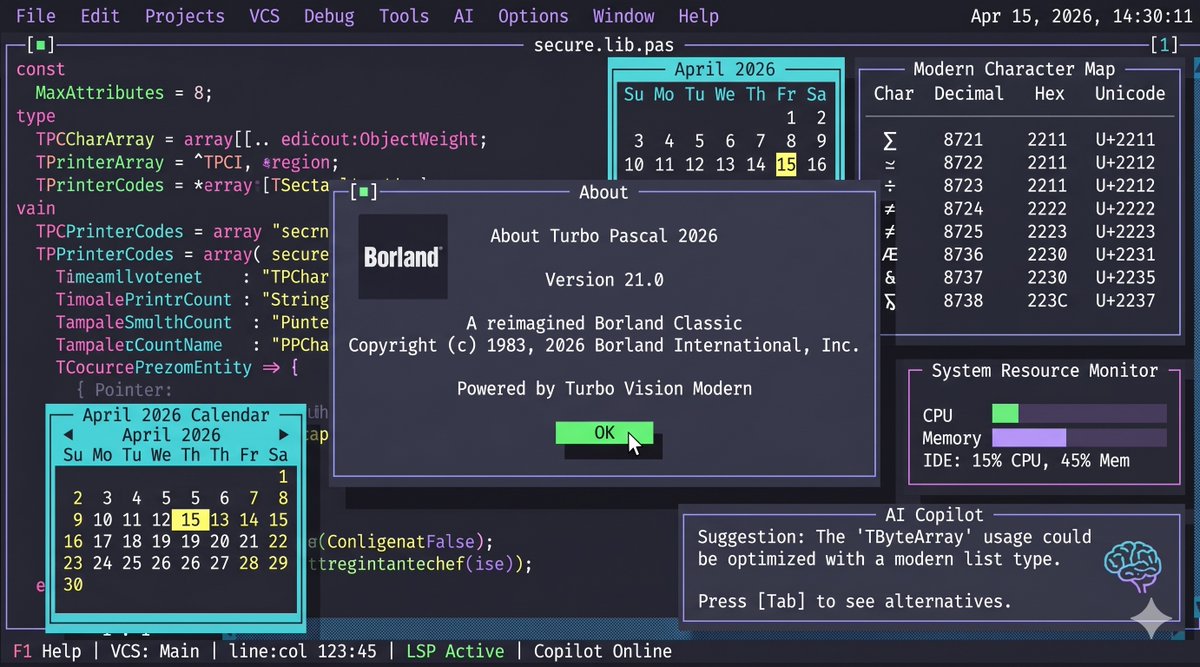Click the TPCCharArray declaration line
This screenshot has height=667, width=1200.
pyautogui.click(x=261, y=139)
